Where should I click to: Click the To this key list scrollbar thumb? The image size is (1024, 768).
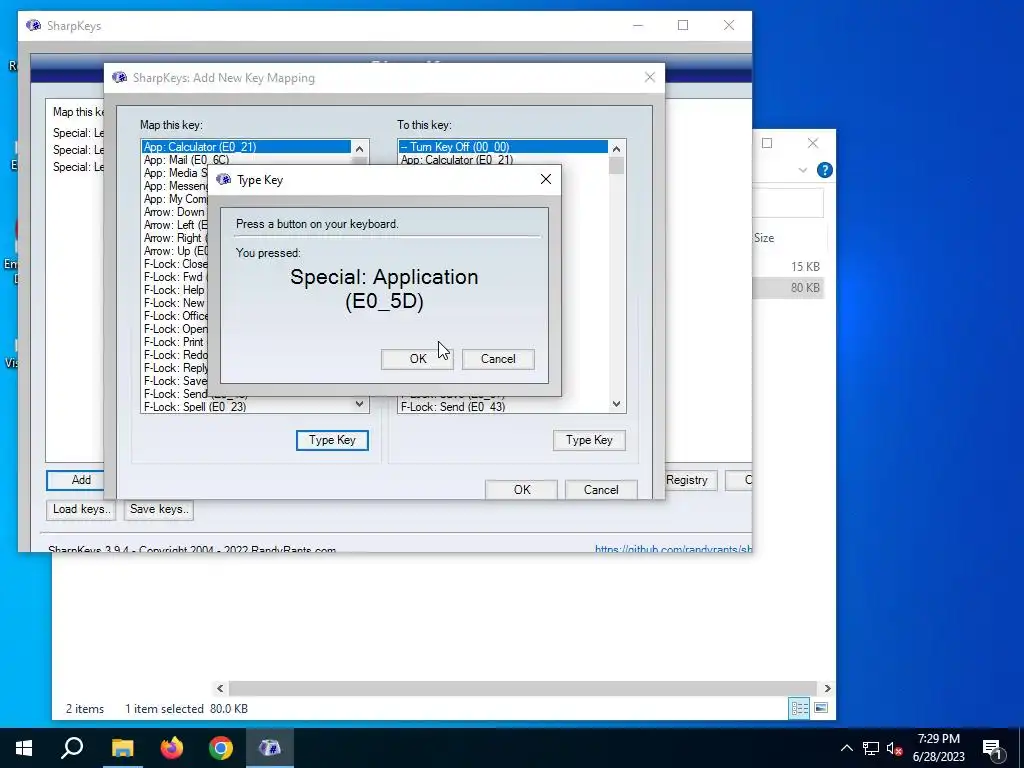pyautogui.click(x=616, y=165)
